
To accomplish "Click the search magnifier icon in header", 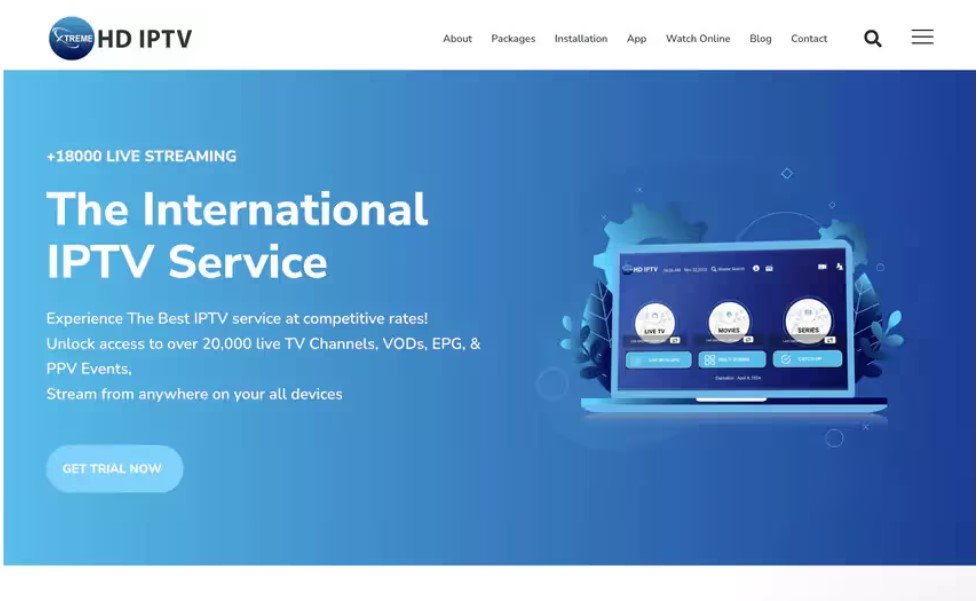I will pos(872,39).
